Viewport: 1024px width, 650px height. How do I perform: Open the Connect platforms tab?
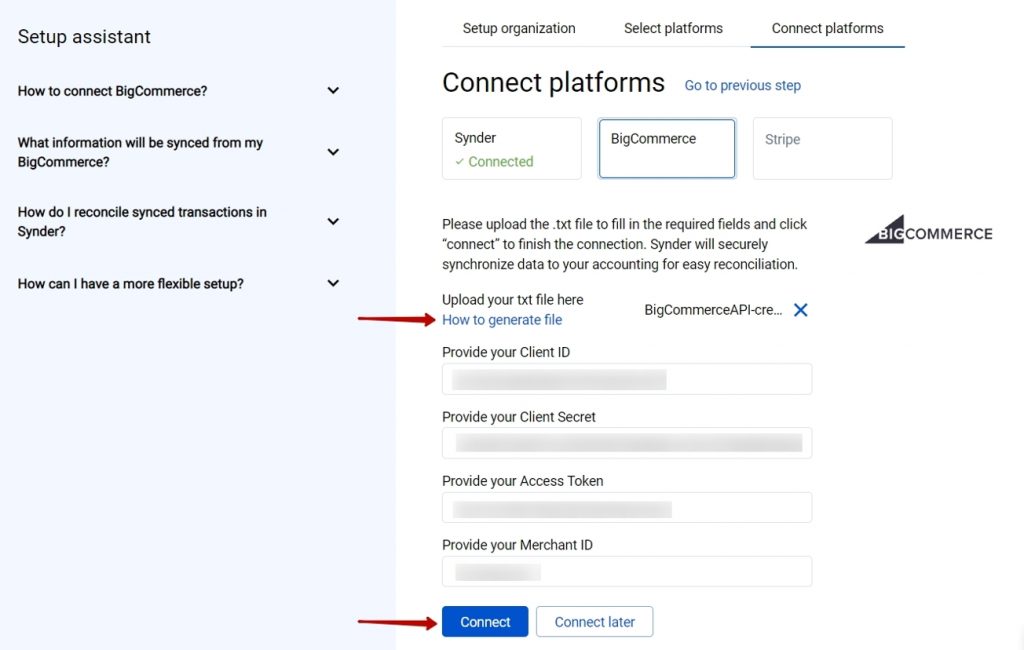pos(827,28)
